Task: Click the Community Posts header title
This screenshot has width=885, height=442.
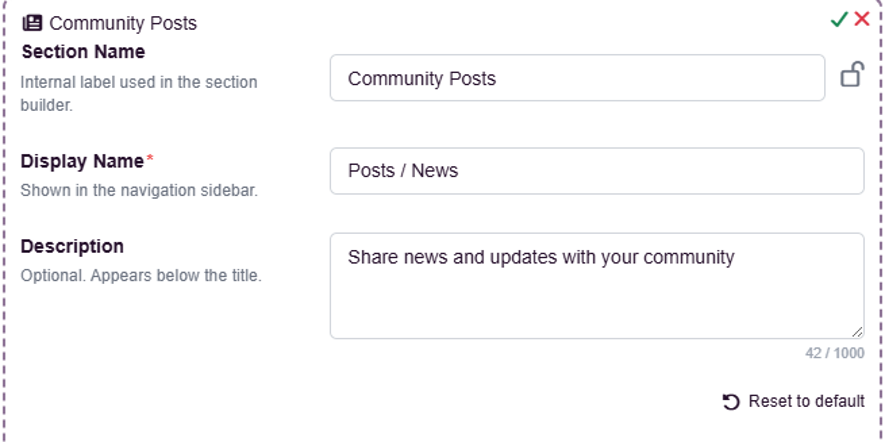Action: coord(123,24)
